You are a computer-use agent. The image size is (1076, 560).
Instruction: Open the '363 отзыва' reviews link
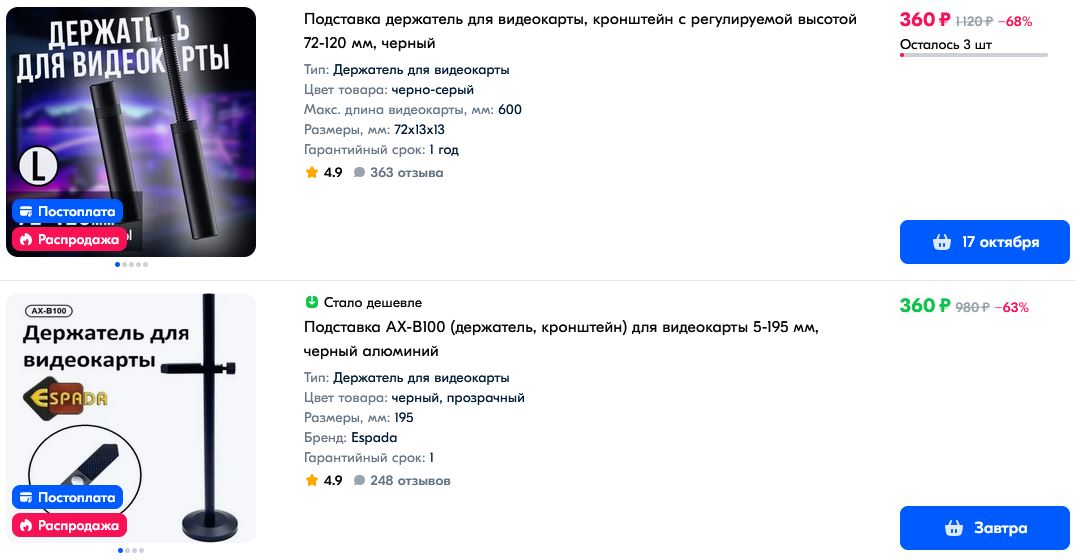point(406,173)
